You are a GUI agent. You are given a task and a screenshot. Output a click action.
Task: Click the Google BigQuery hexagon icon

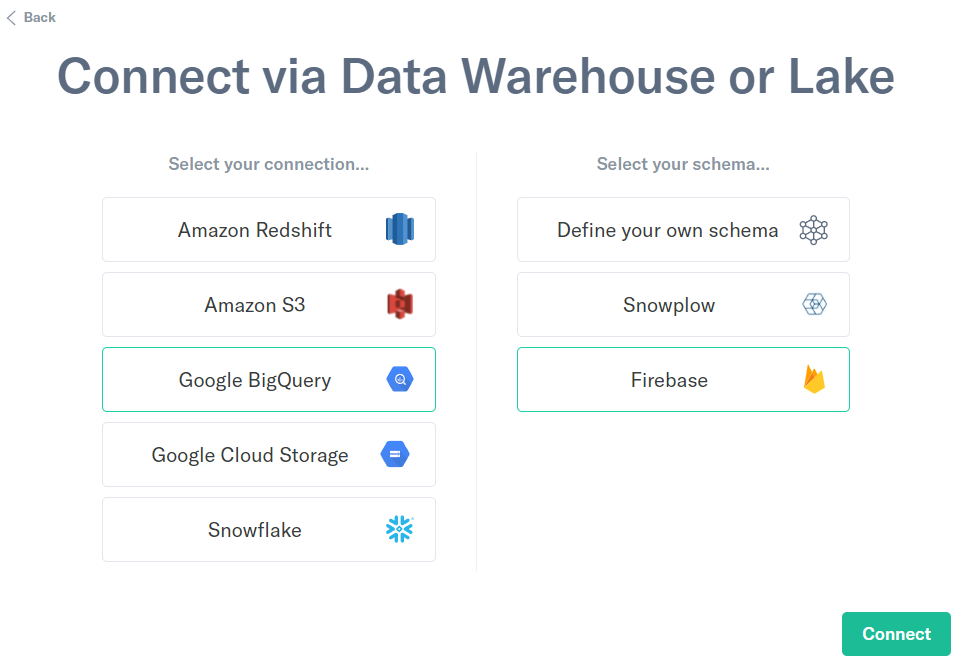(399, 380)
